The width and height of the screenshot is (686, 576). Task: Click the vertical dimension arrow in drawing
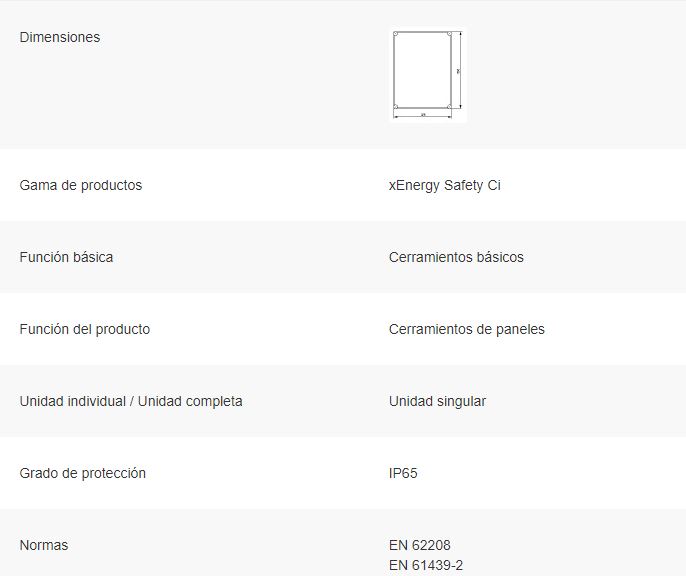tap(461, 70)
